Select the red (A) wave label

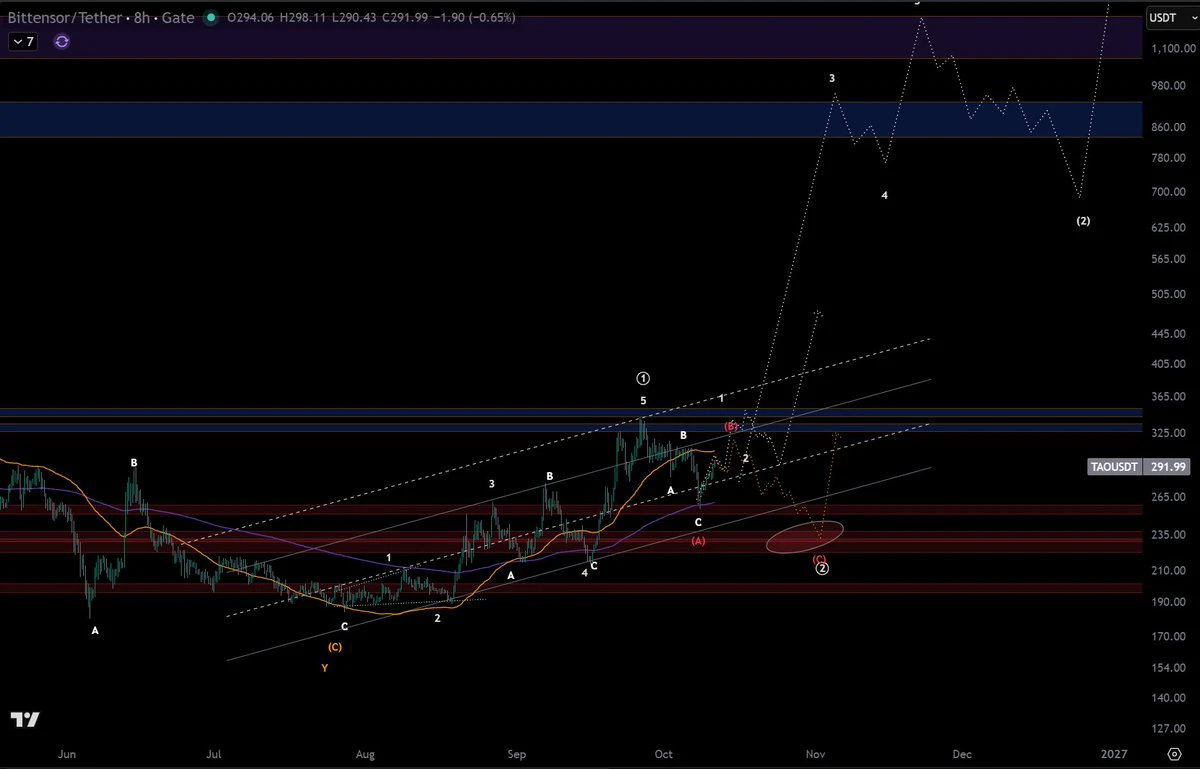coord(698,541)
